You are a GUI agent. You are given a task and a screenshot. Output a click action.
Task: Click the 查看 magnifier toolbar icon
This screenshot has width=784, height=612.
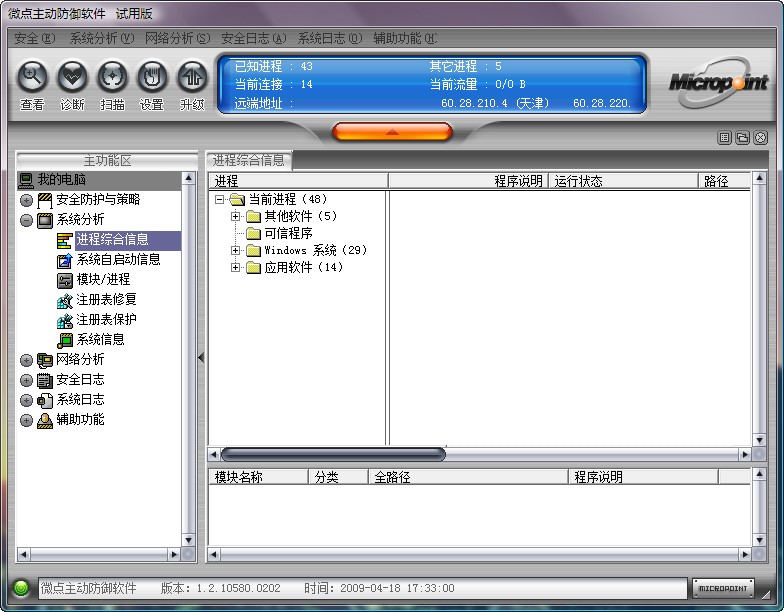pyautogui.click(x=32, y=77)
